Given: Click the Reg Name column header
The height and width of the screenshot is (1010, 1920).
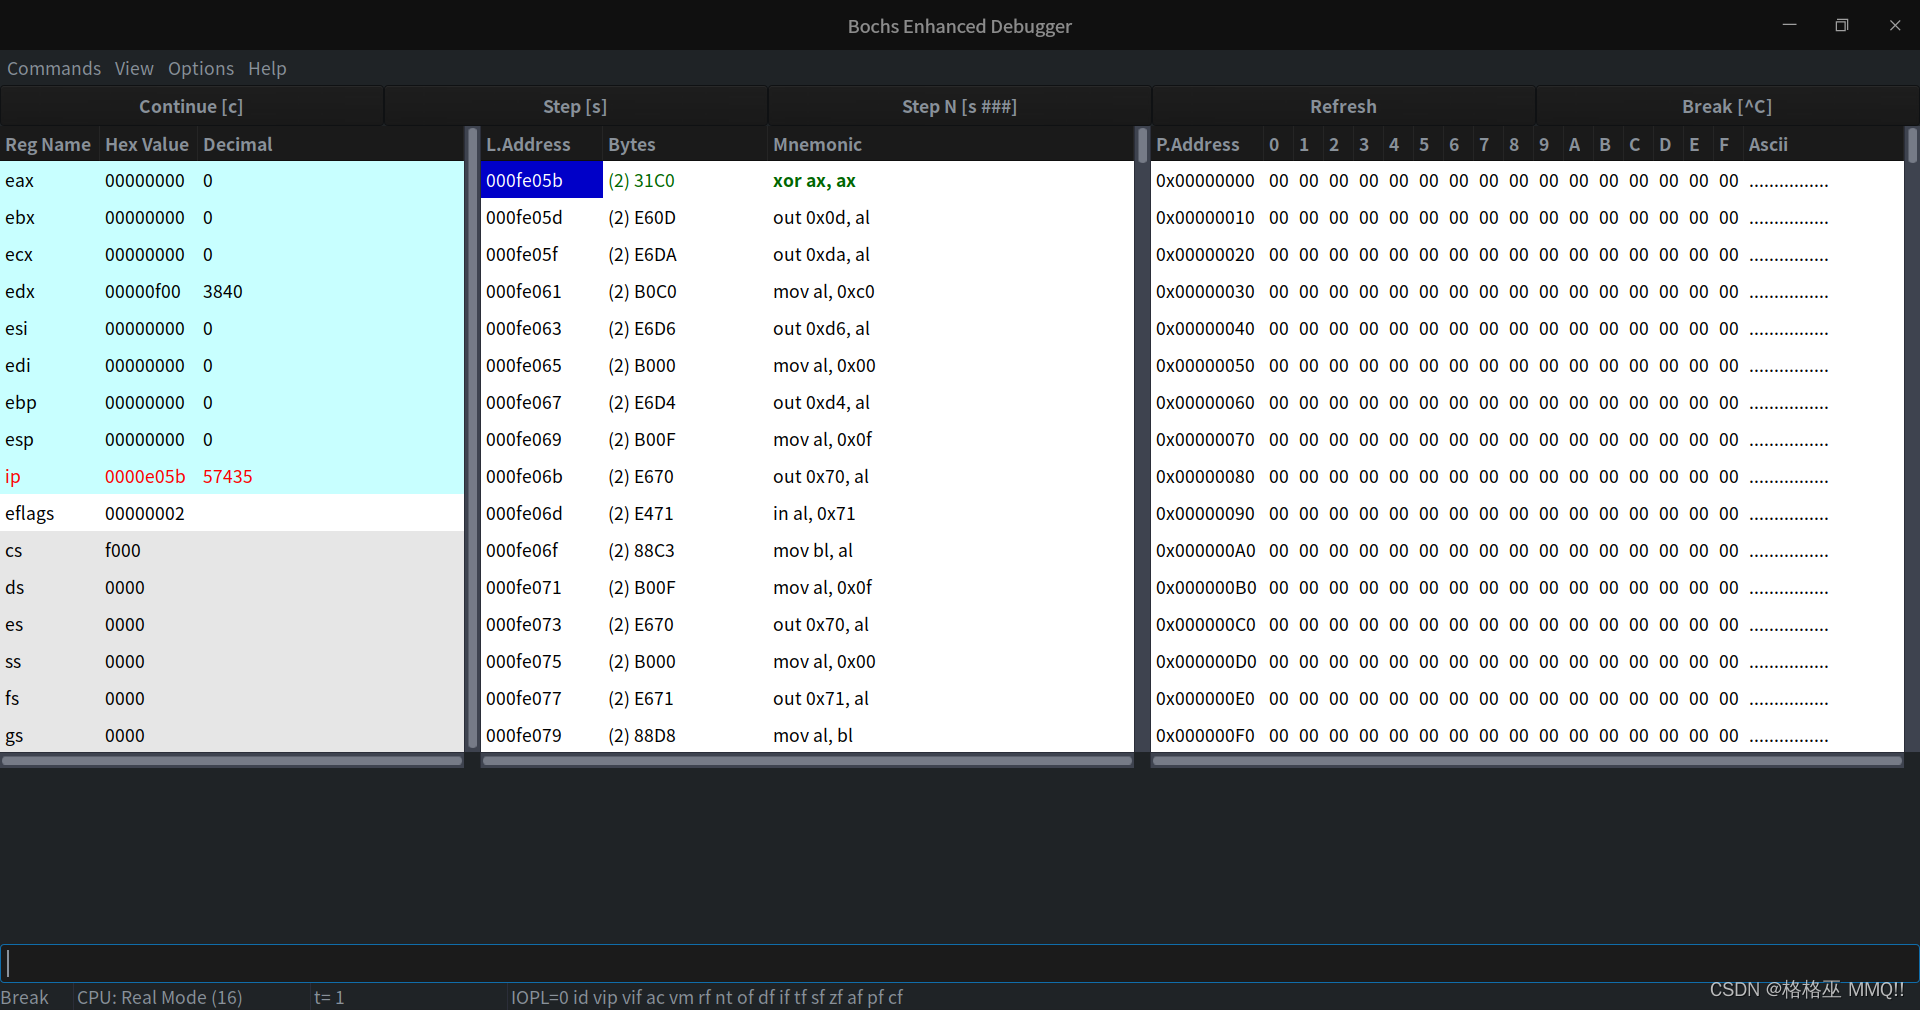Looking at the screenshot, I should point(49,144).
